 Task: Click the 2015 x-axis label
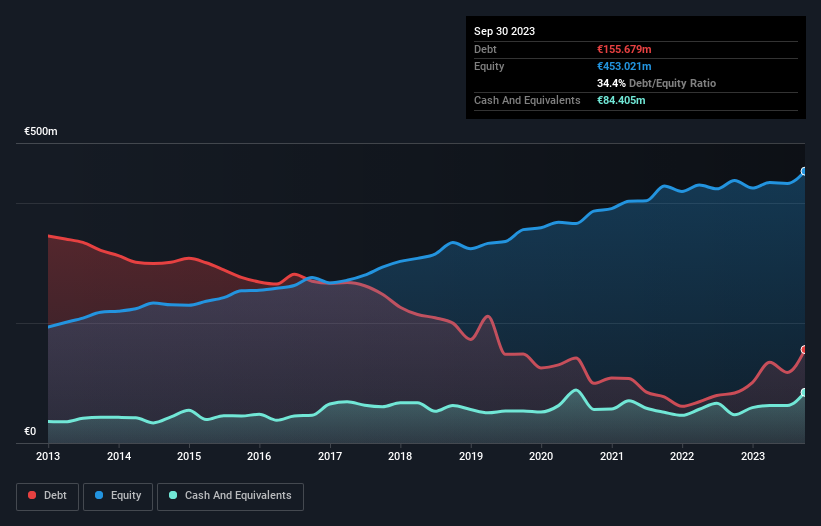[x=189, y=456]
